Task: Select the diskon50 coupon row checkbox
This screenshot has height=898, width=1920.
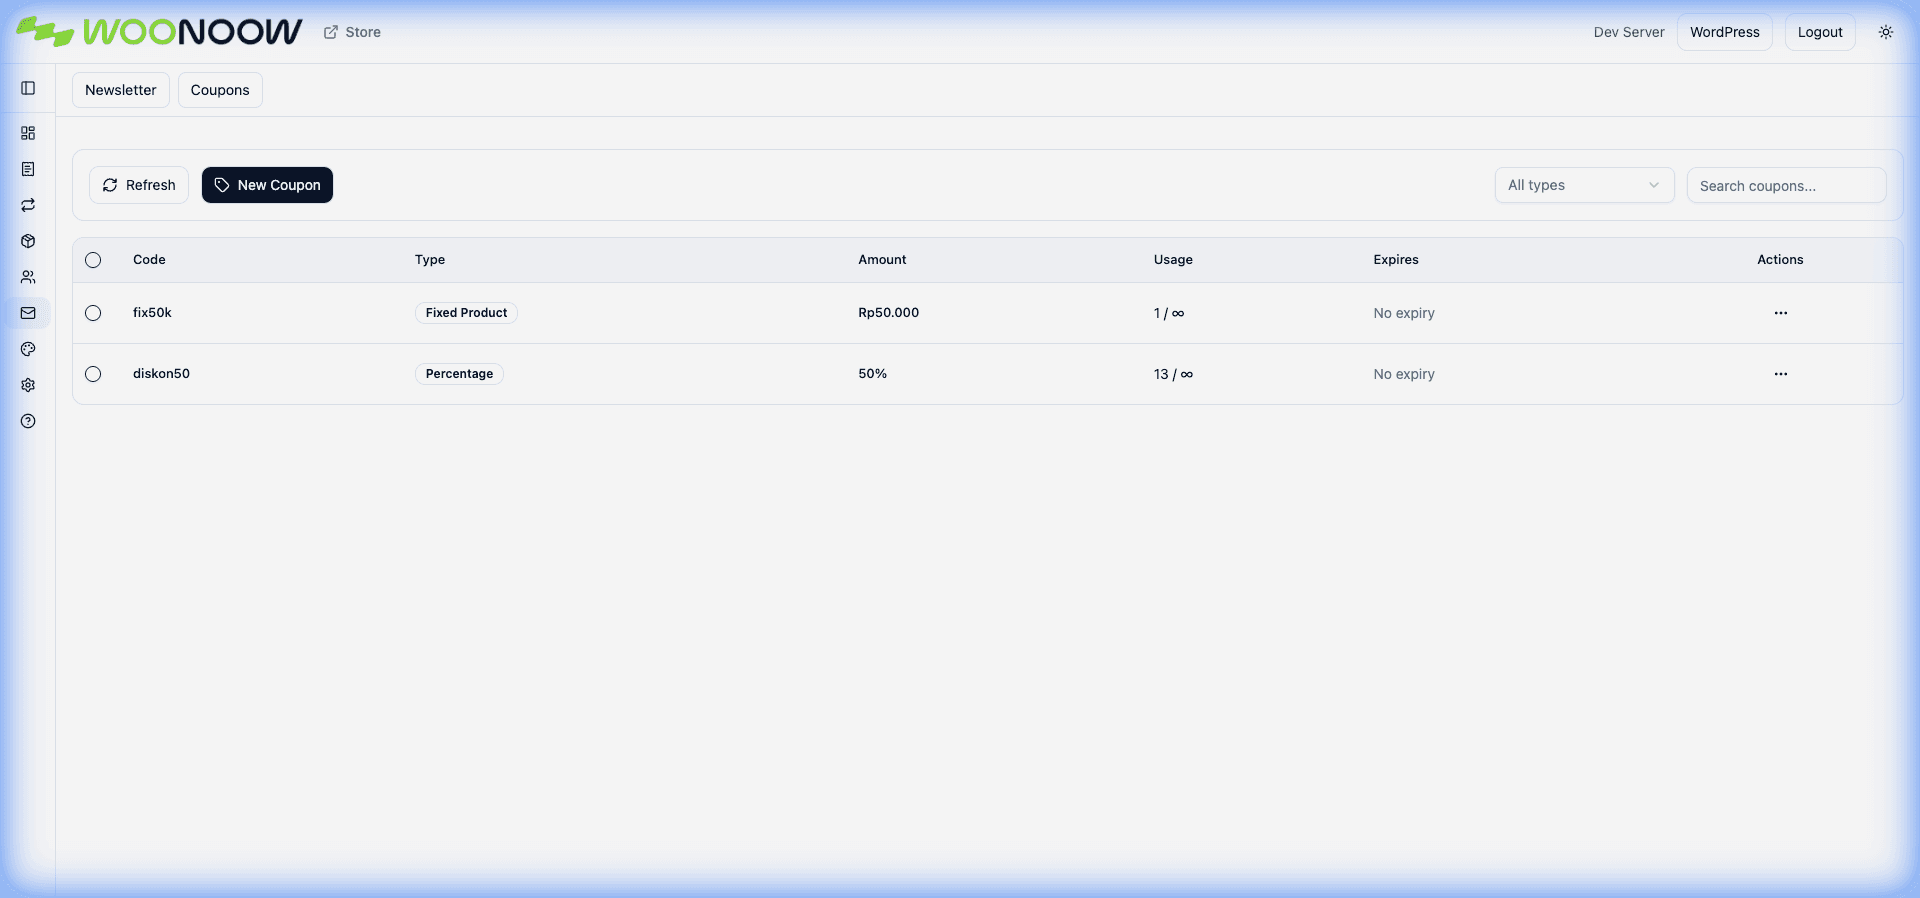Action: (x=93, y=374)
